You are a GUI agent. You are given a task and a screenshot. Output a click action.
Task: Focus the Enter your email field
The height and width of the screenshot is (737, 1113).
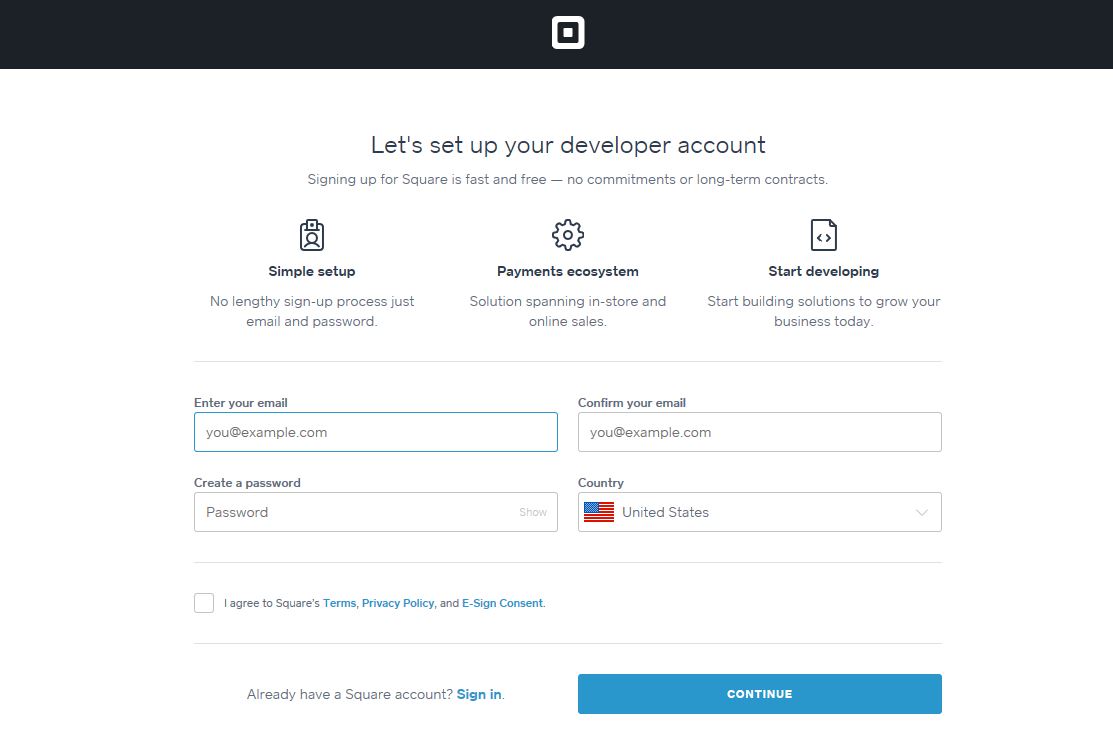[375, 432]
